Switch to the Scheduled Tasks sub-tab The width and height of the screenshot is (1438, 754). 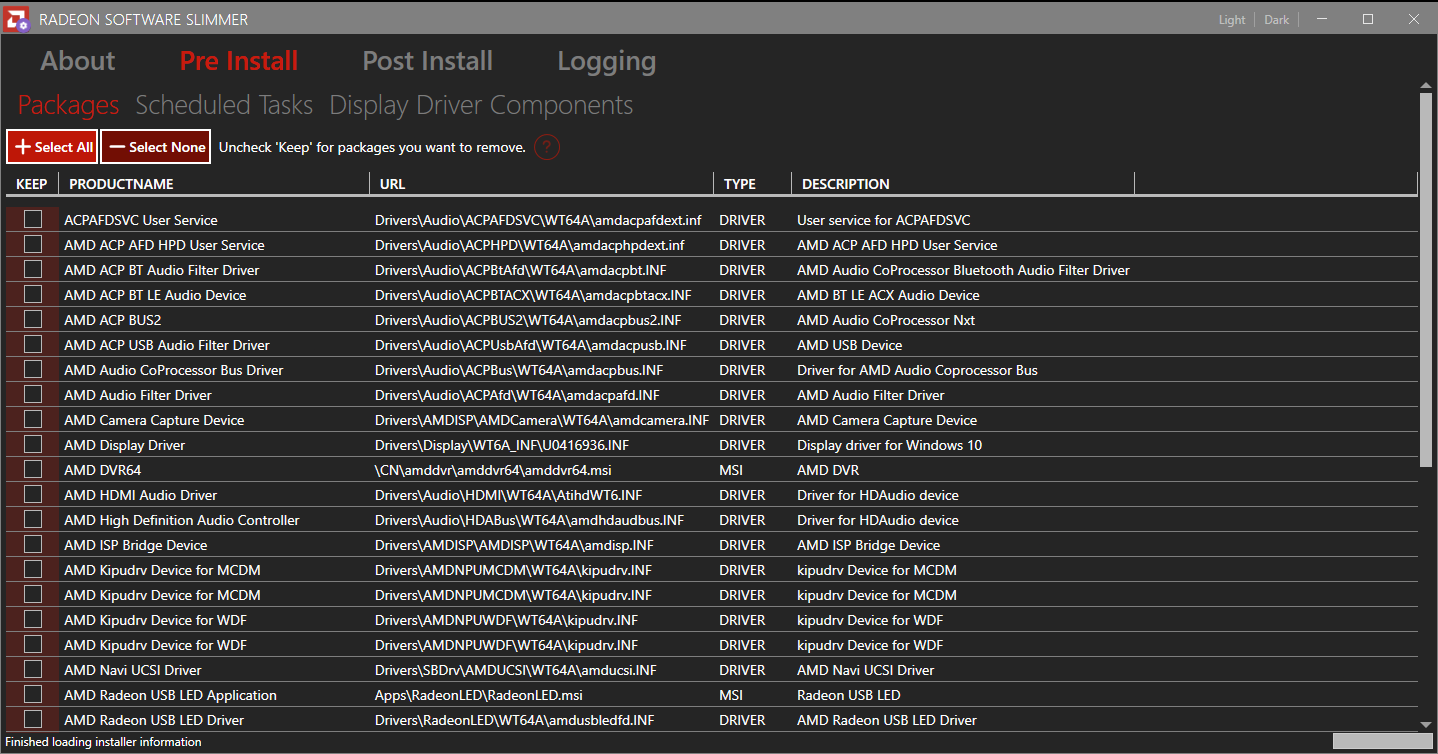click(224, 105)
